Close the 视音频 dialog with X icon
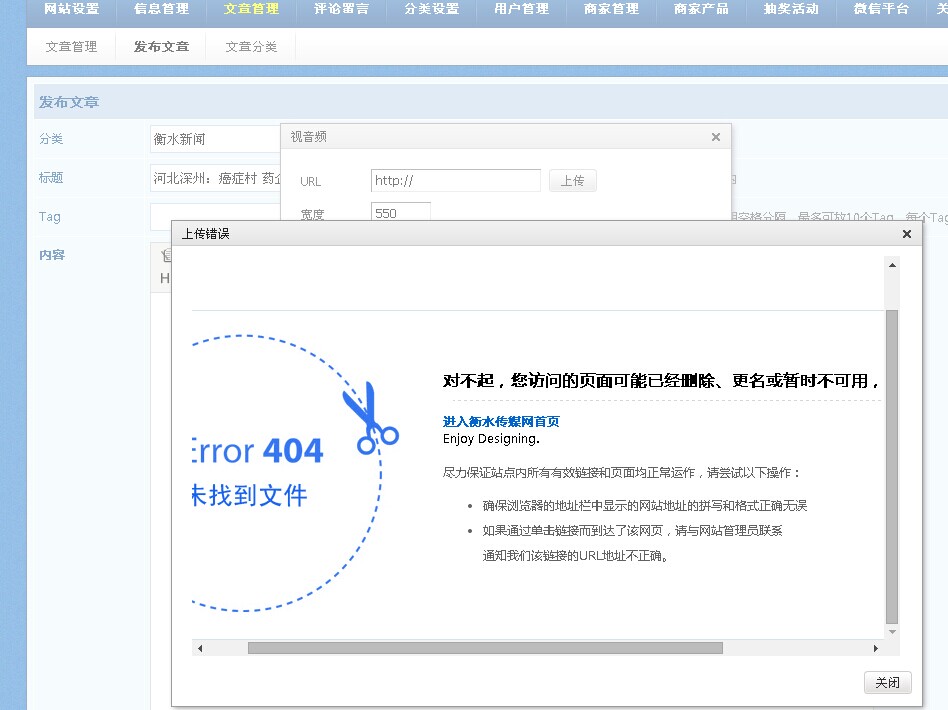The width and height of the screenshot is (948, 710). click(x=715, y=137)
